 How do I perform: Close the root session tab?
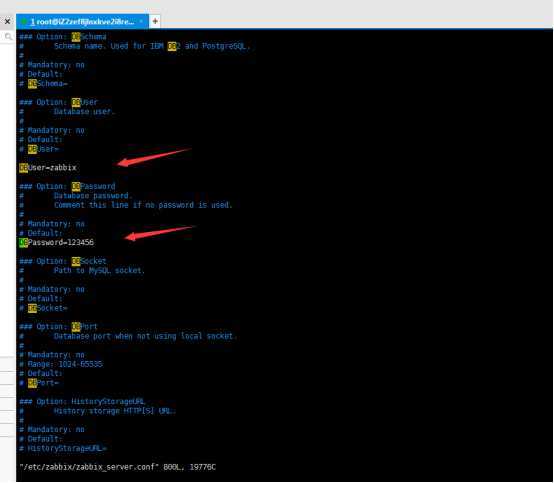(141, 22)
